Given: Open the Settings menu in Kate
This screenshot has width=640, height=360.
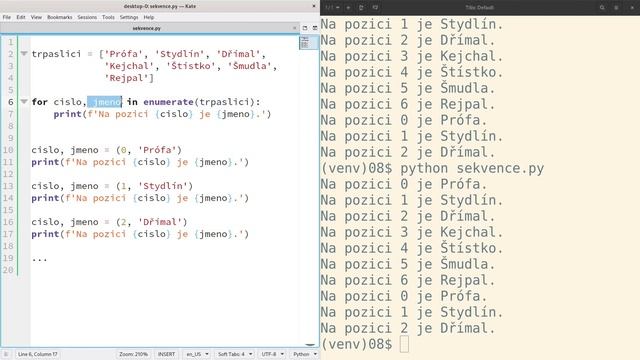Looking at the screenshot, I should (x=129, y=17).
